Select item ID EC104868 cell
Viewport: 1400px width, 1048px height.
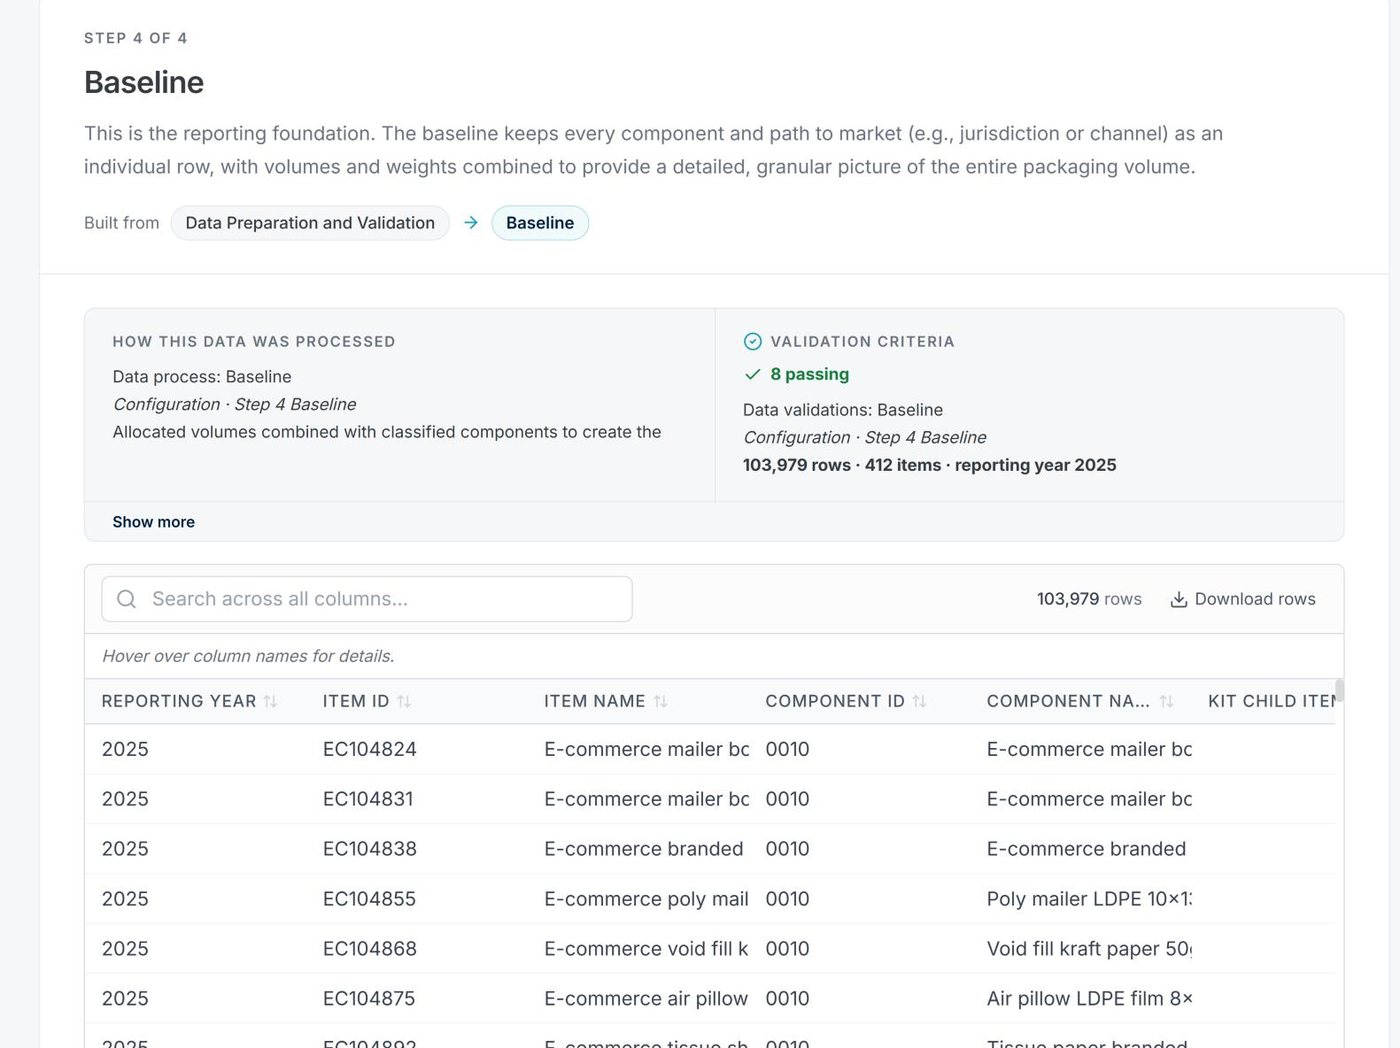370,949
